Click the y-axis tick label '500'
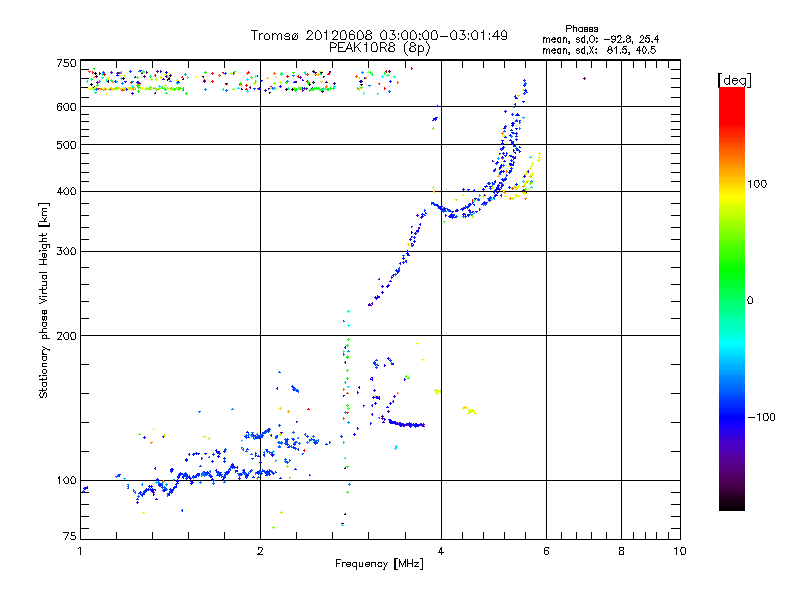Screen dimensions: 800x600 66,145
